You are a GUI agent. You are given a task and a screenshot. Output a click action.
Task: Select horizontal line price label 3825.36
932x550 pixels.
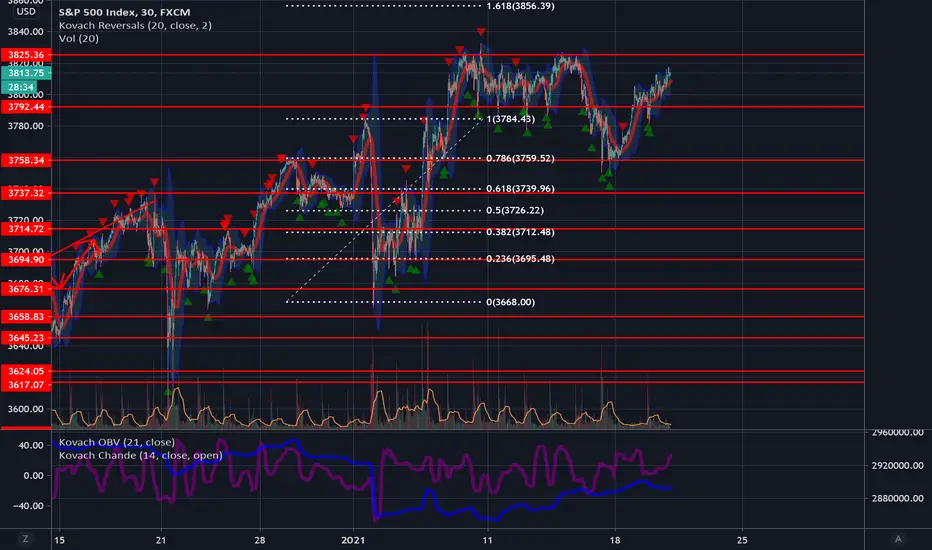click(26, 55)
